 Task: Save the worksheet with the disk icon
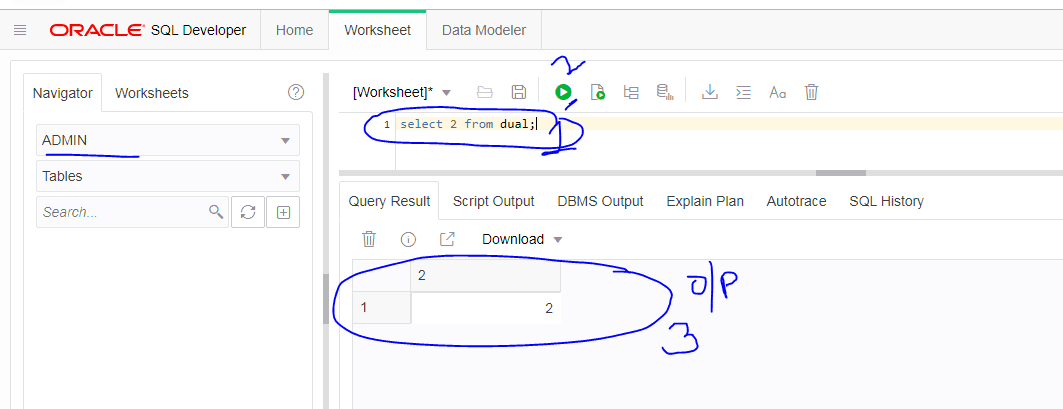point(519,92)
